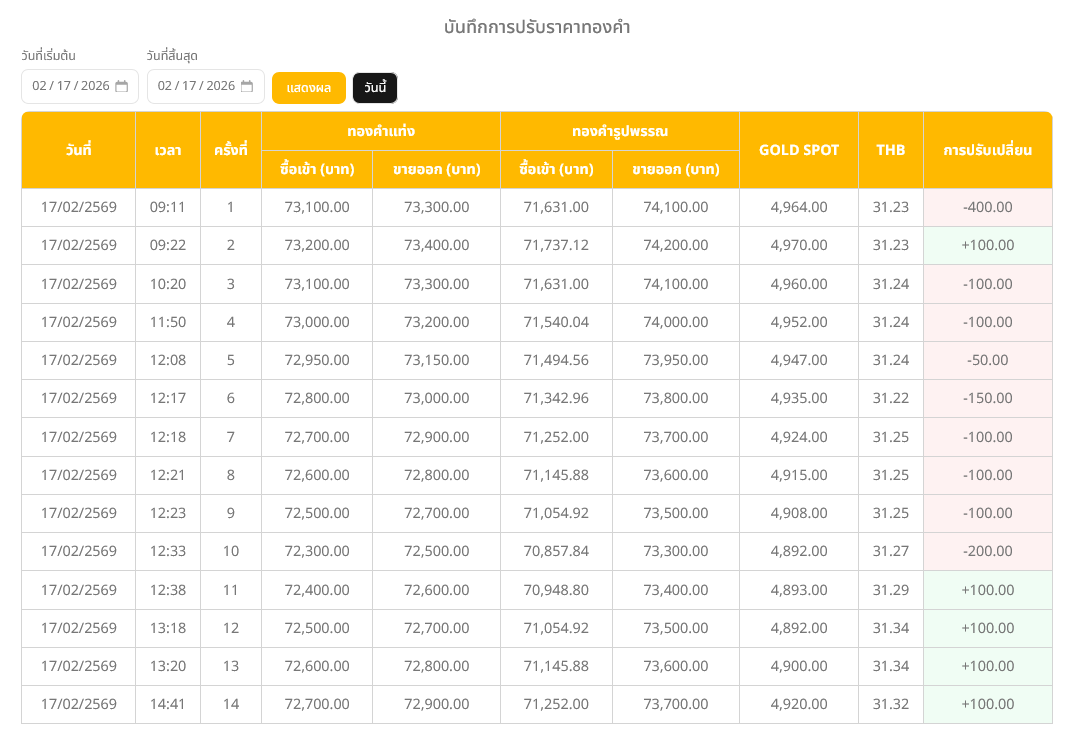Viewport: 1070px width, 729px height.
Task: Click the page title บันทึกการปรับราคาทองคำ
Action: point(536,27)
